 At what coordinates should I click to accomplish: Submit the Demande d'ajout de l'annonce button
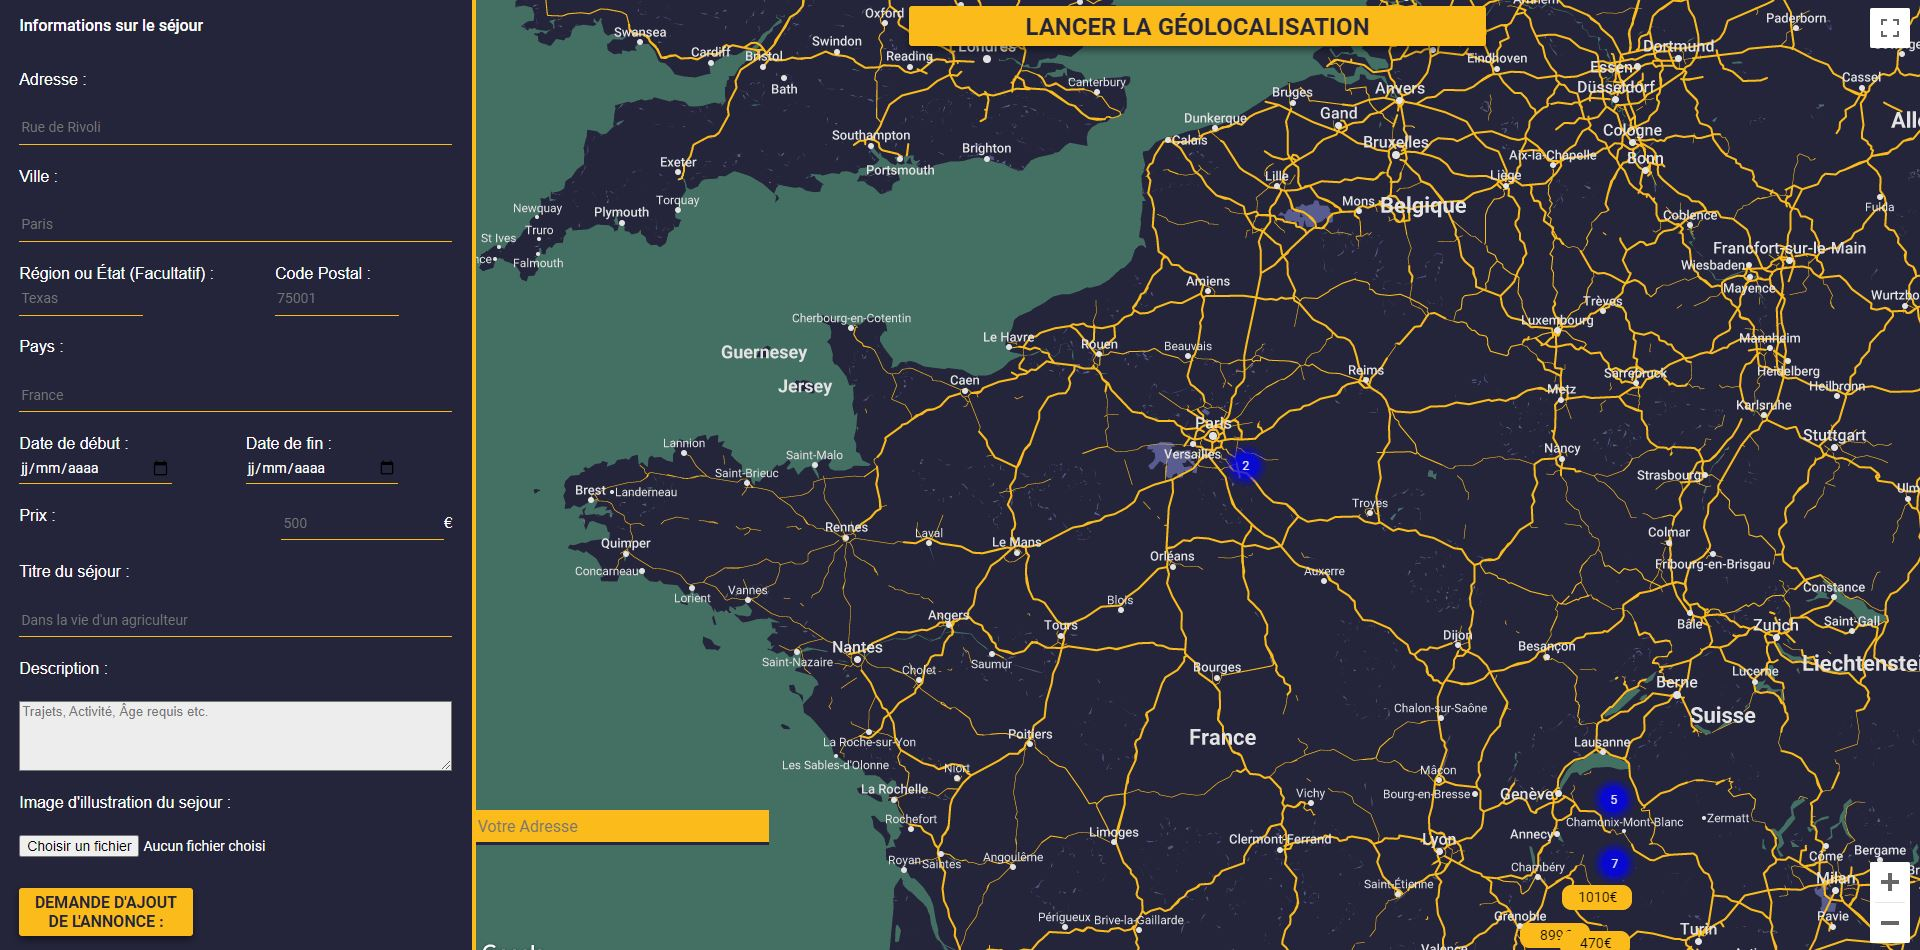point(106,911)
